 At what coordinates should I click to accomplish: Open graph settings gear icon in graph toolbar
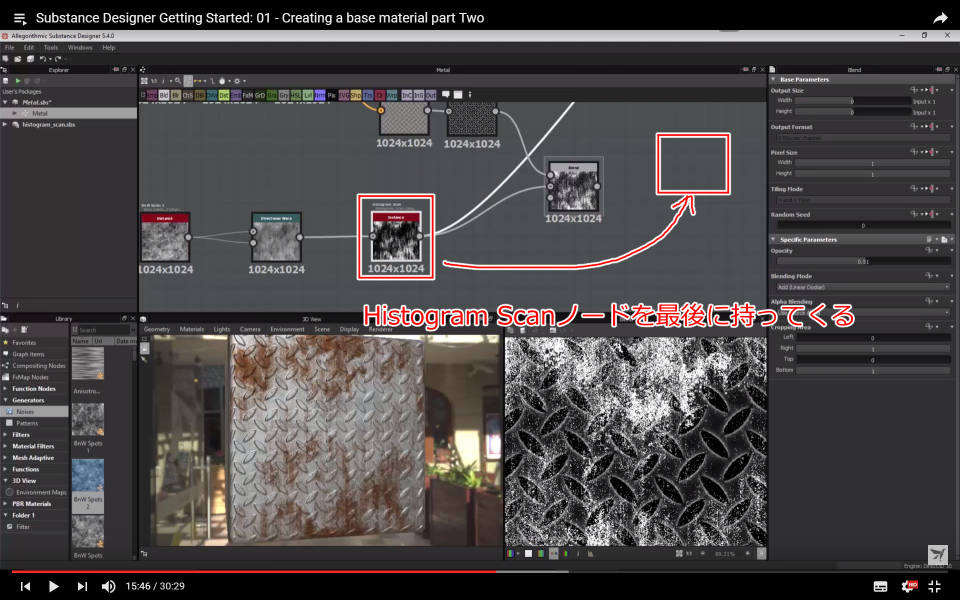click(x=237, y=81)
